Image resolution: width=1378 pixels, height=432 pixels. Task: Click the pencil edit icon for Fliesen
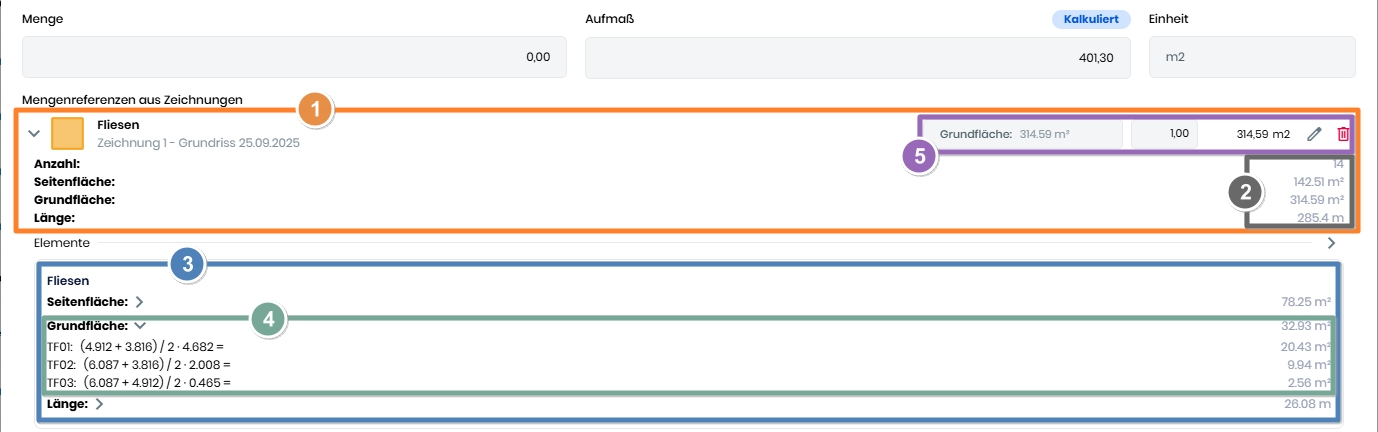pyautogui.click(x=1314, y=134)
